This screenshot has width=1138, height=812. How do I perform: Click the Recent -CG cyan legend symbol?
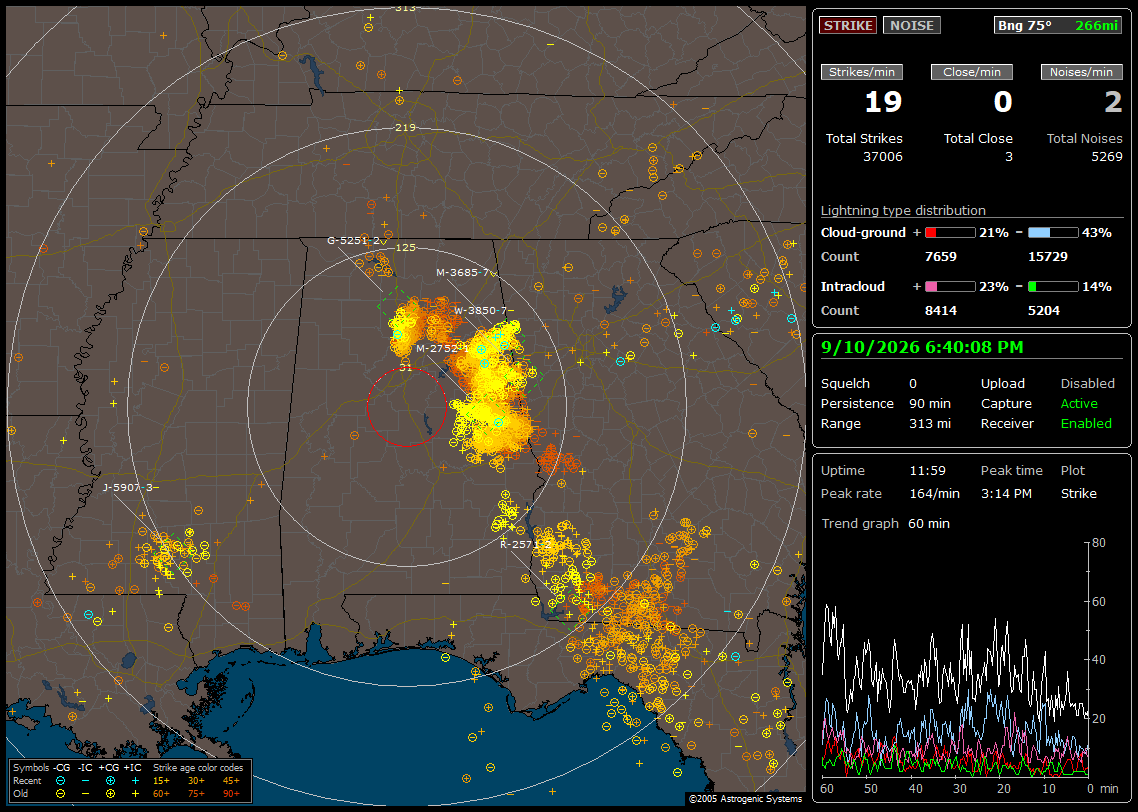[60, 781]
